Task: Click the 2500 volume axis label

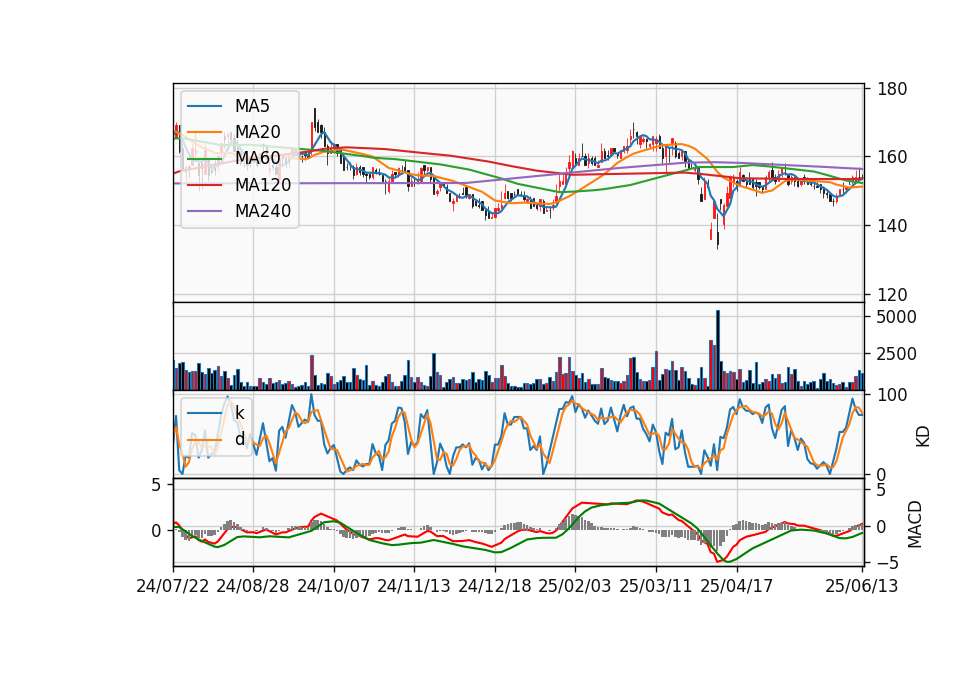Action: coord(897,354)
